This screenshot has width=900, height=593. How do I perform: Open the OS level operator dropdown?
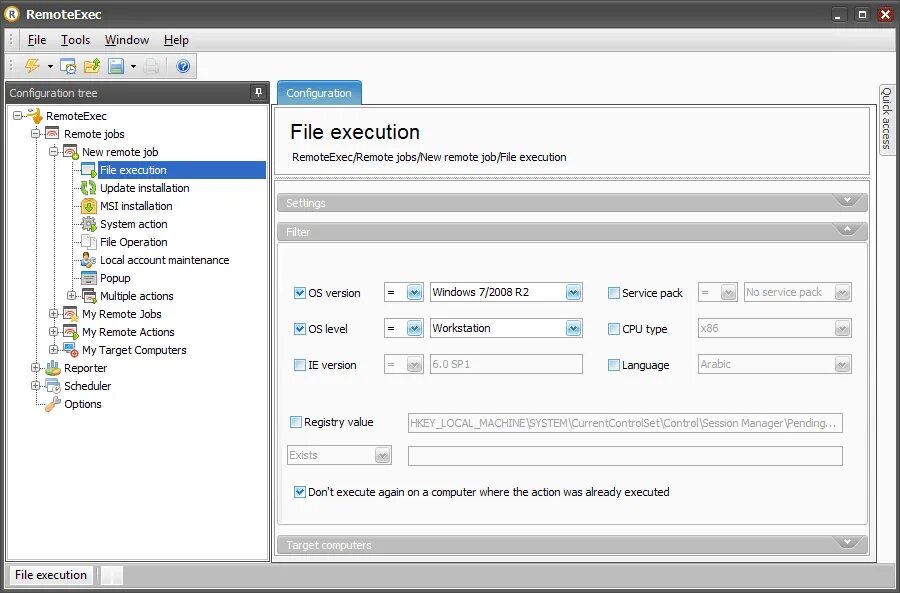pos(414,328)
